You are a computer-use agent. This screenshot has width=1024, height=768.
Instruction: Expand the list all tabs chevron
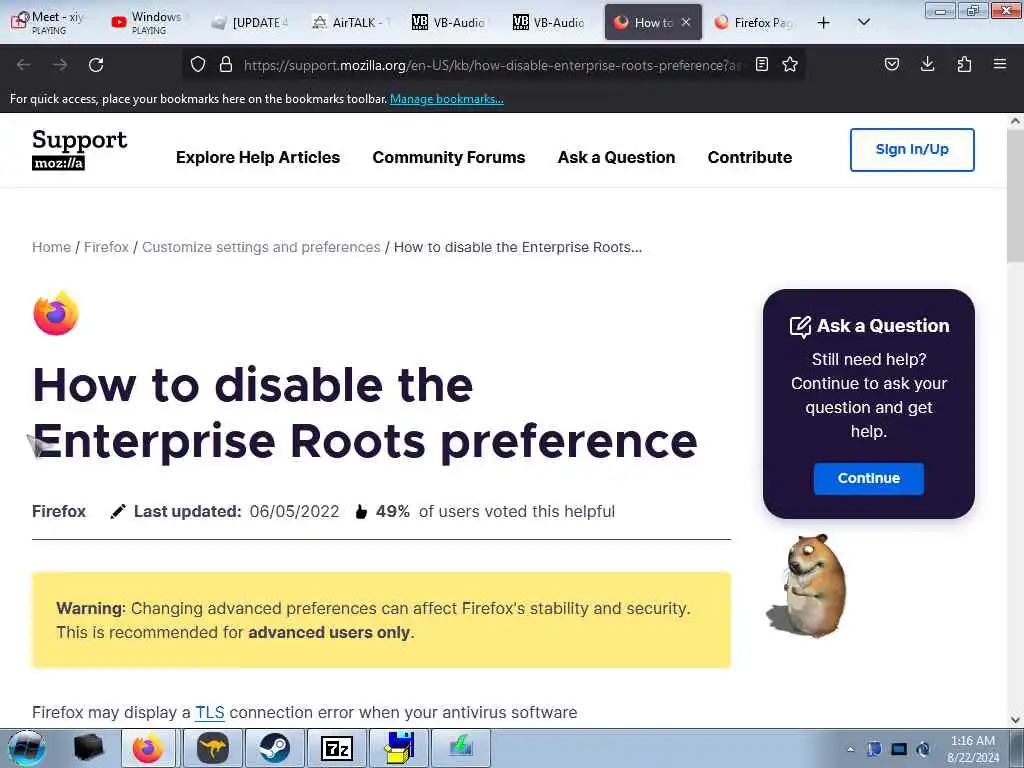click(x=863, y=22)
